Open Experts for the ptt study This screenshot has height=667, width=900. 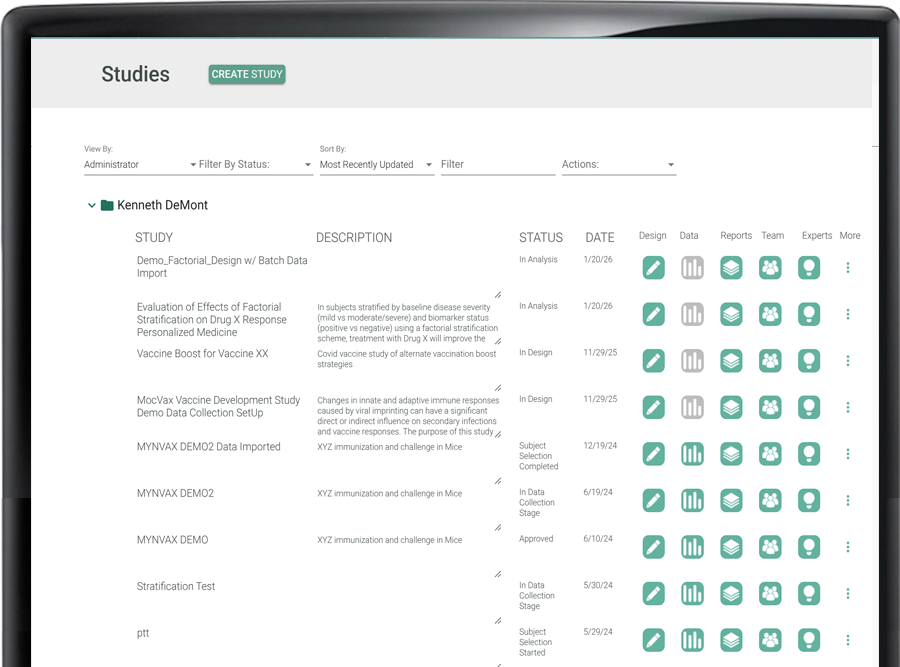(808, 640)
